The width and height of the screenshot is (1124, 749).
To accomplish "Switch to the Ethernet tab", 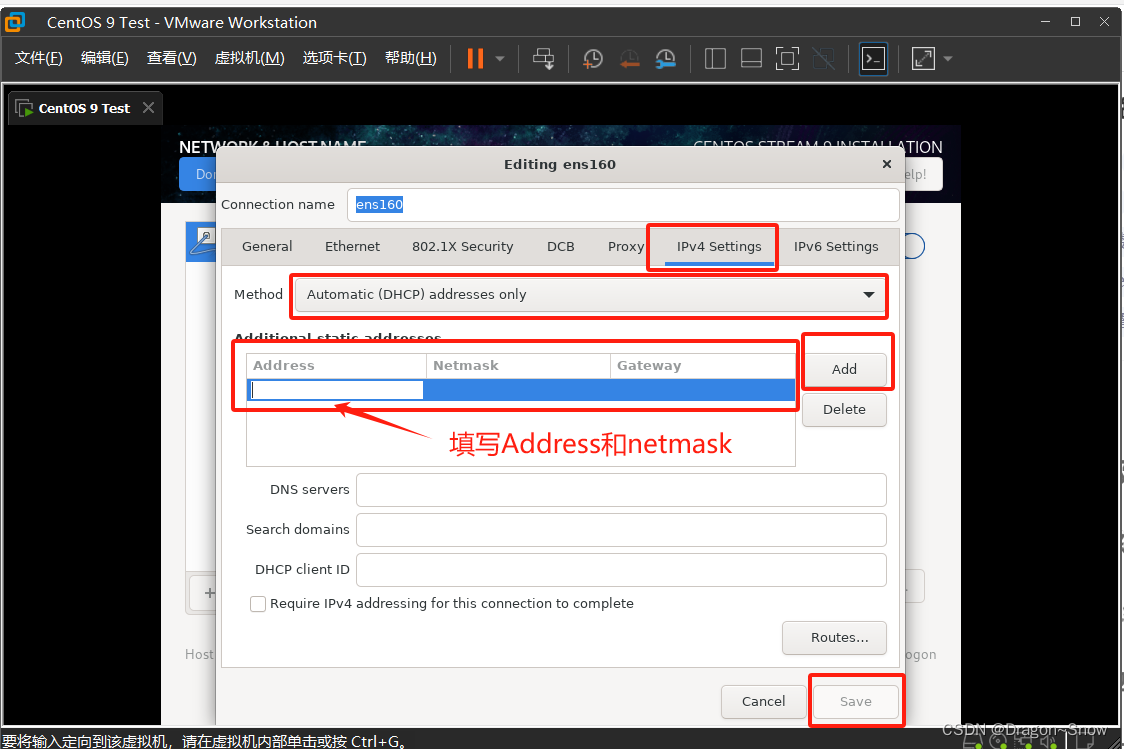I will 352,247.
